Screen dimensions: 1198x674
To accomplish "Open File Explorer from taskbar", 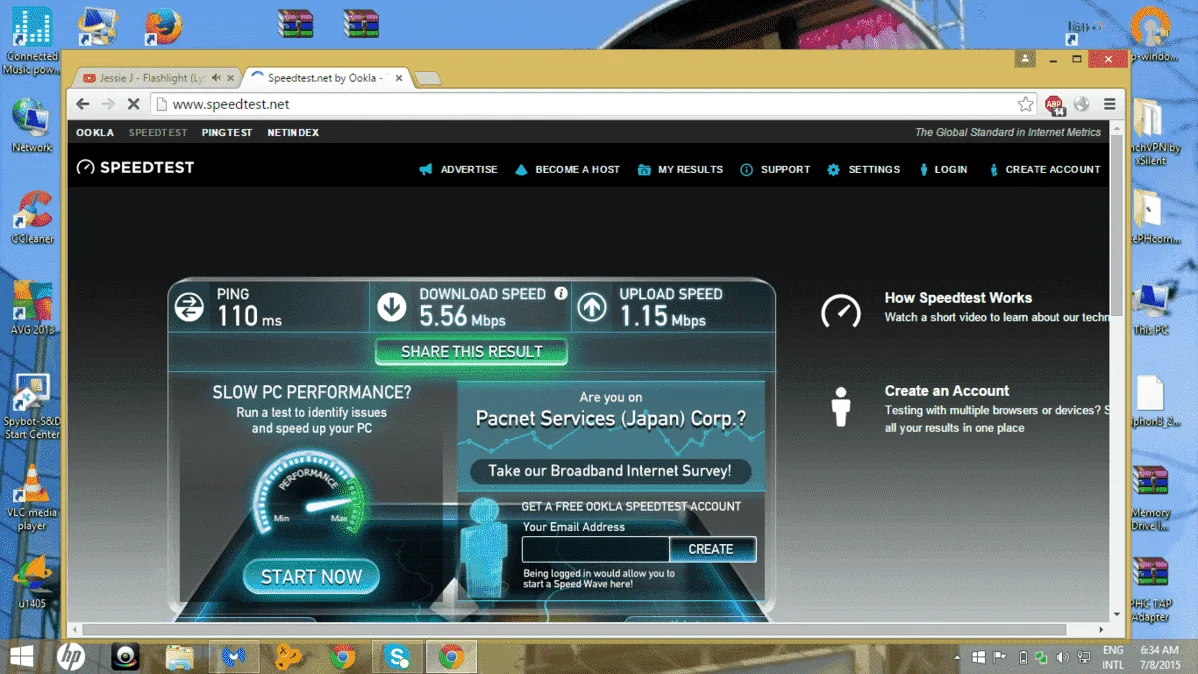I will pyautogui.click(x=180, y=656).
